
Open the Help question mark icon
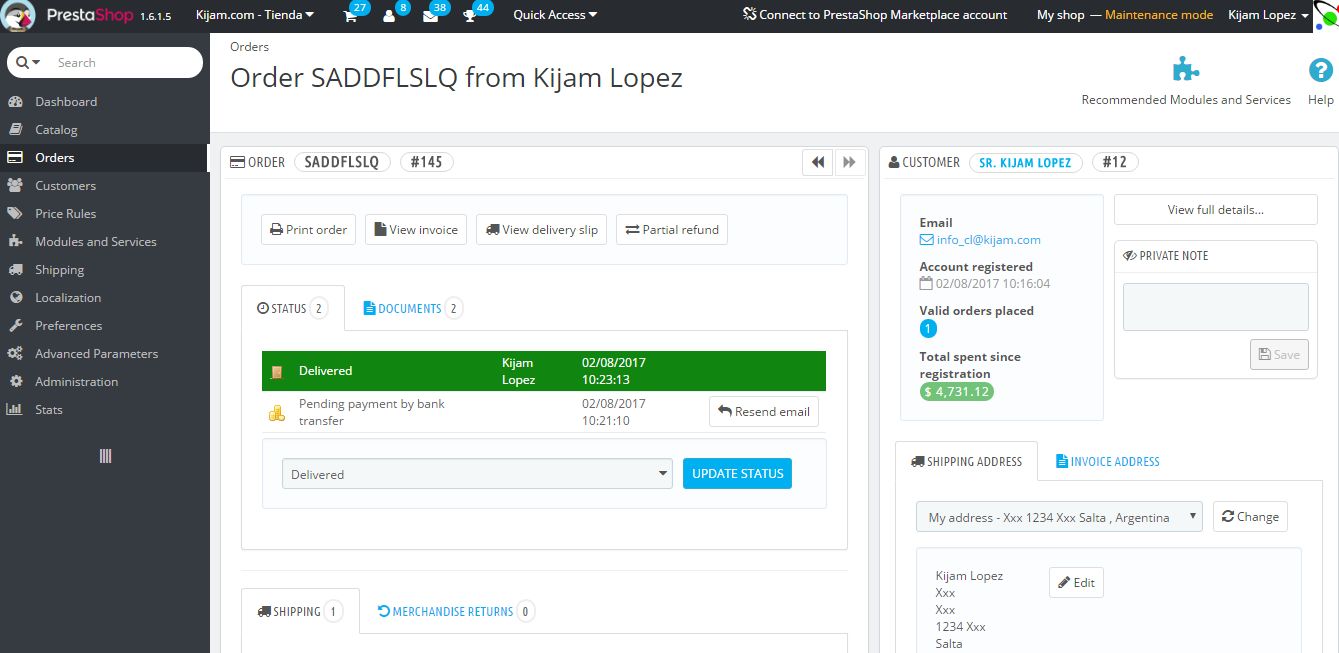pos(1321,70)
